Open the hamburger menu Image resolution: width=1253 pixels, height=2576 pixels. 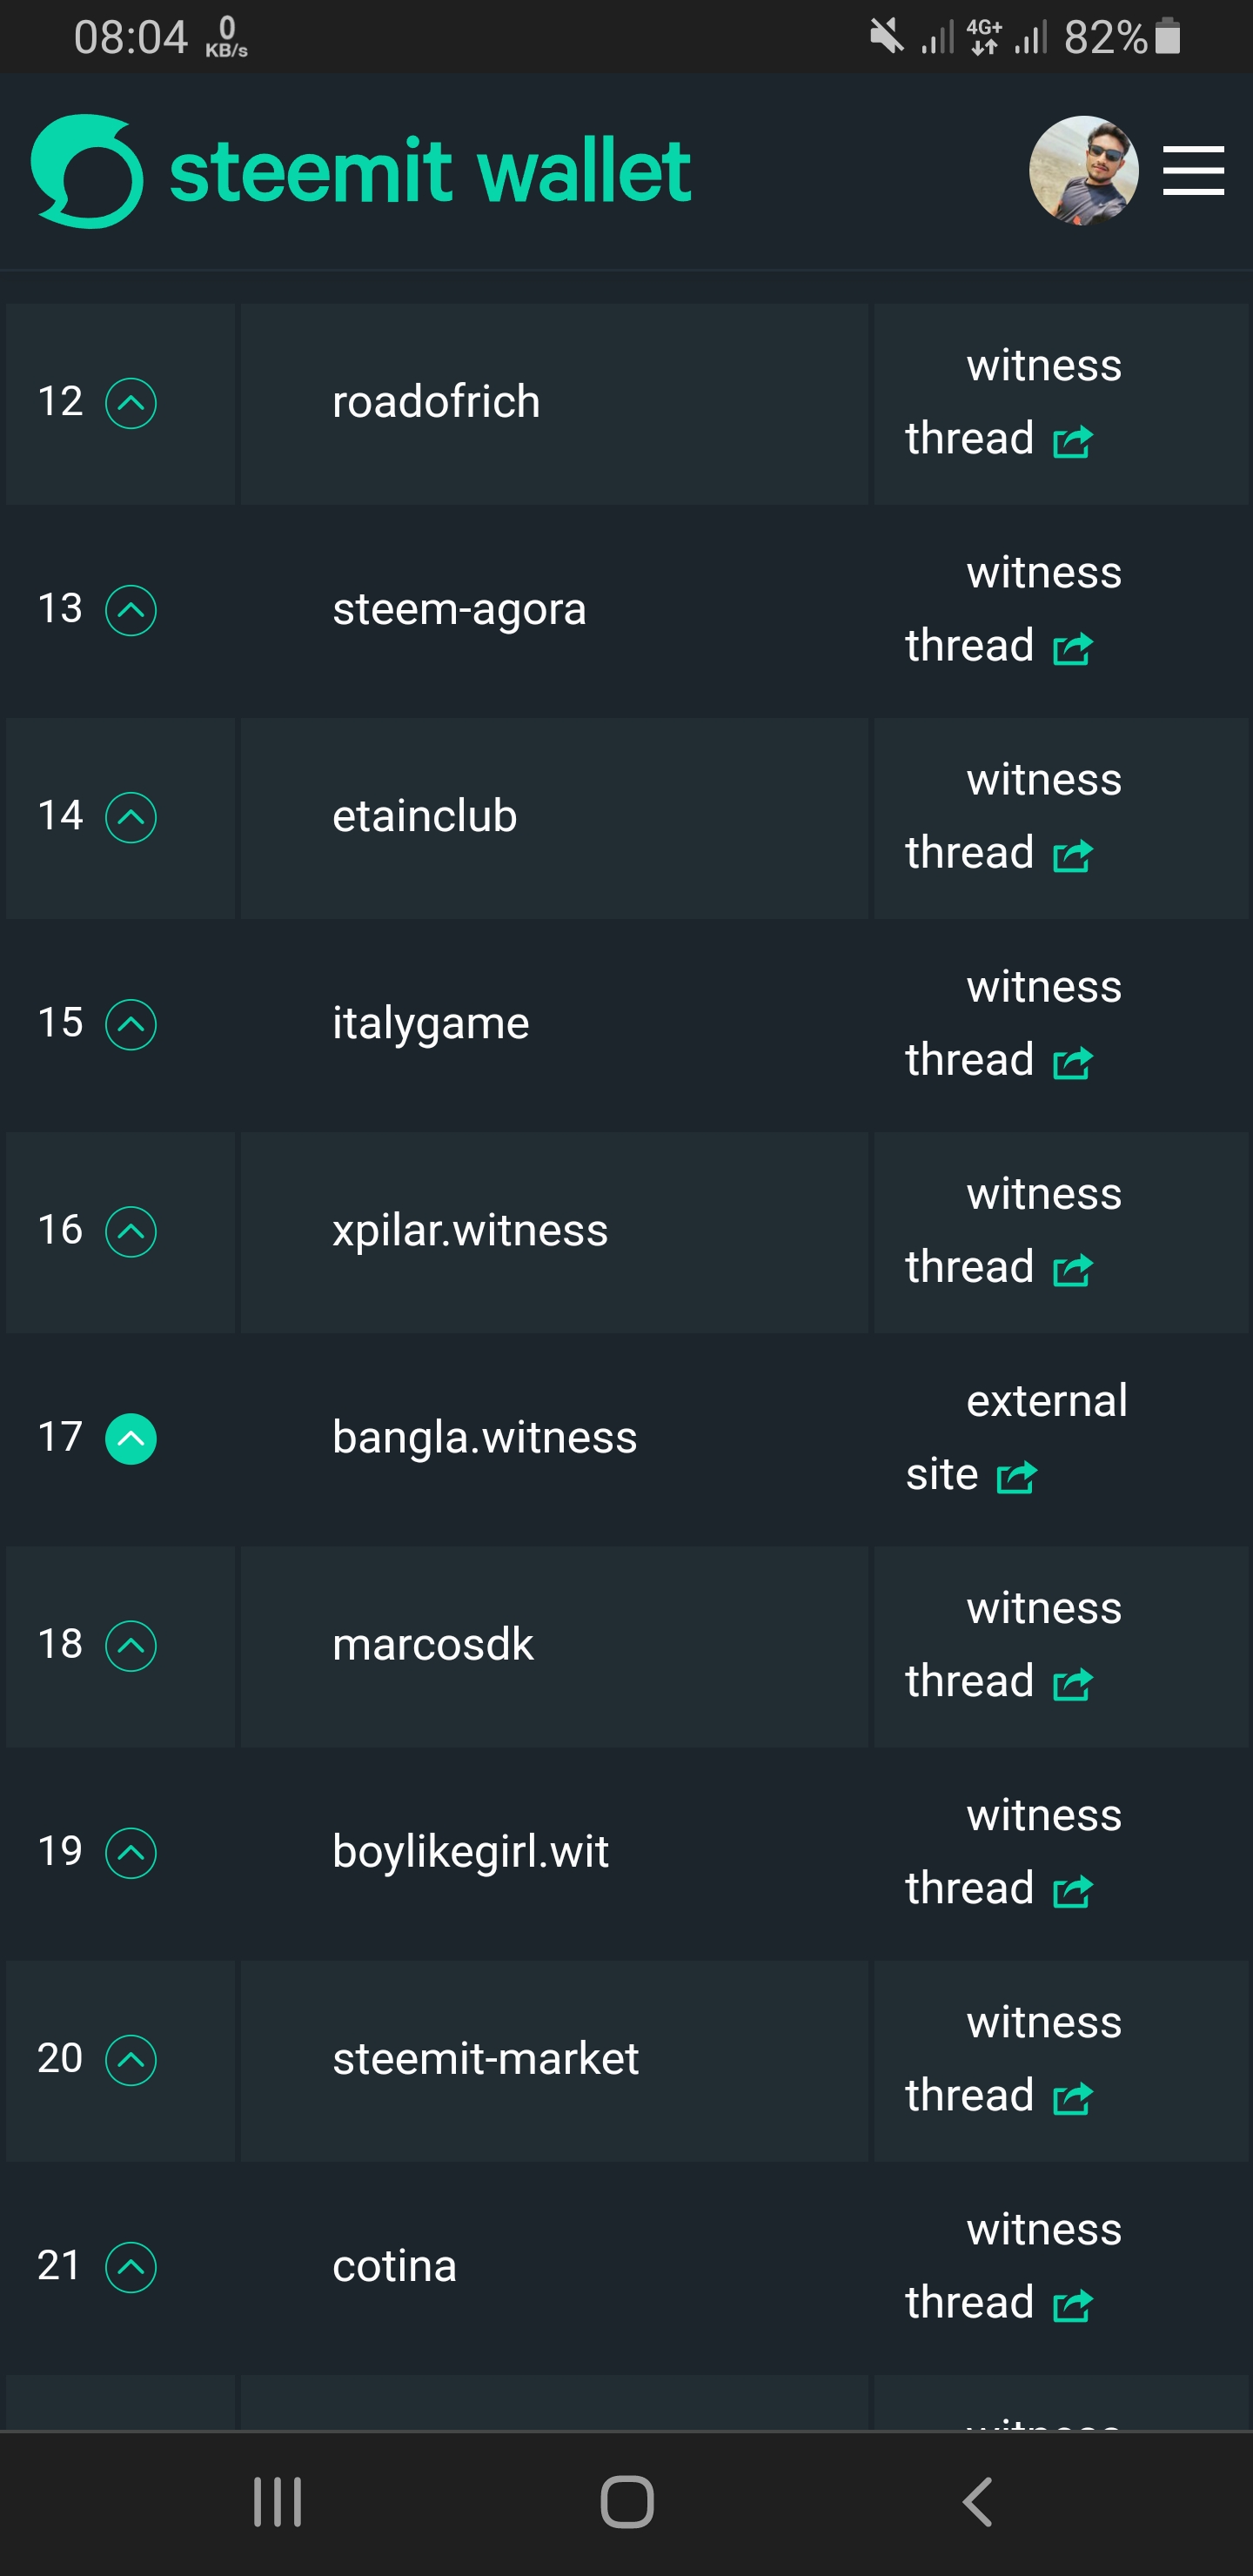(x=1193, y=171)
